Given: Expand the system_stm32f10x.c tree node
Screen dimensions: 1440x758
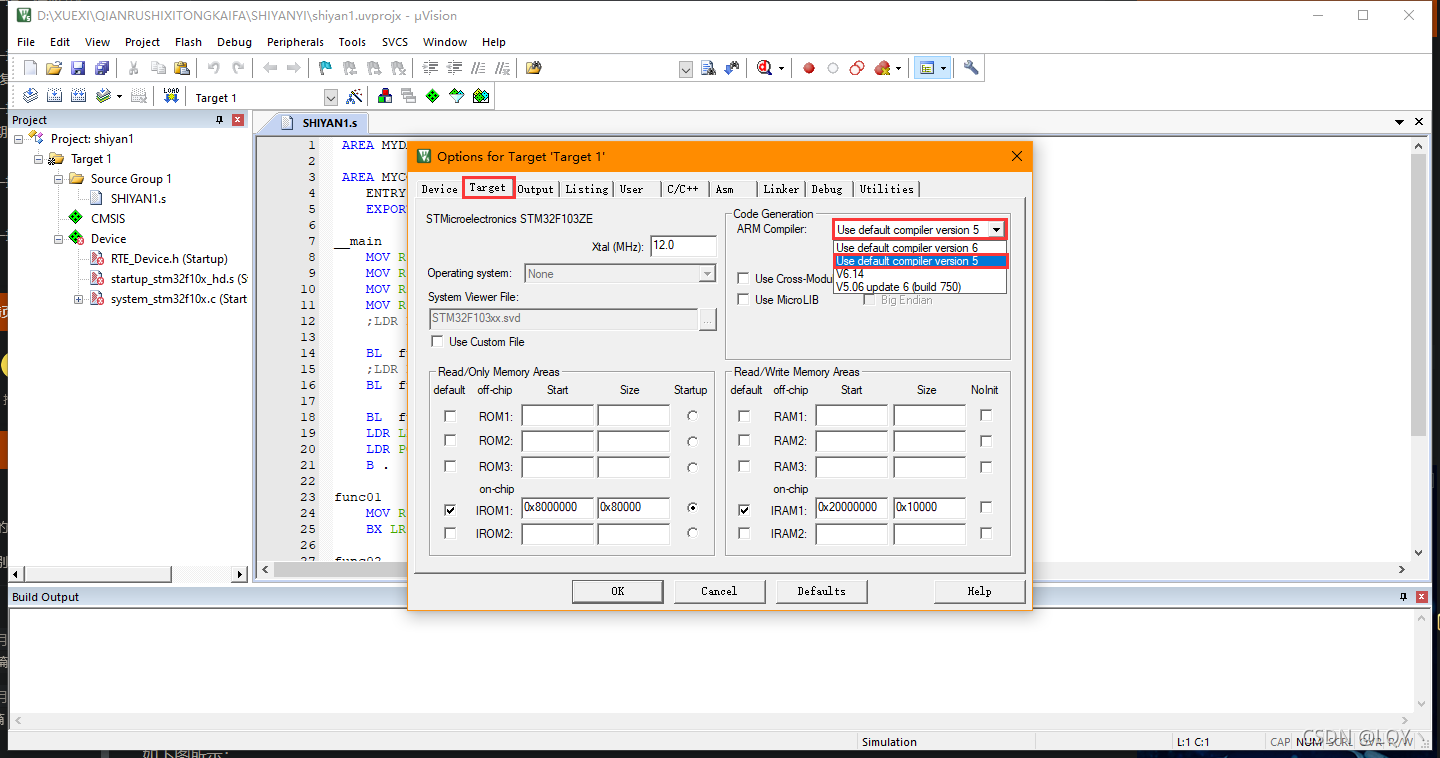Looking at the screenshot, I should coord(78,299).
